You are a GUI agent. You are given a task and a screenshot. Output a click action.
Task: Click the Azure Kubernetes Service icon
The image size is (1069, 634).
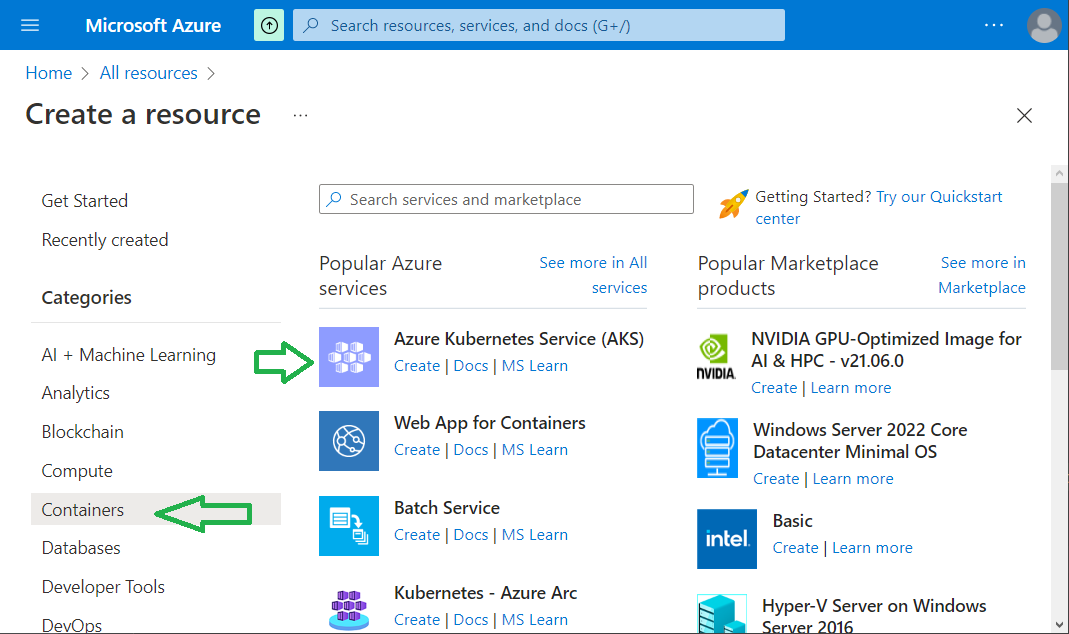[x=349, y=357]
